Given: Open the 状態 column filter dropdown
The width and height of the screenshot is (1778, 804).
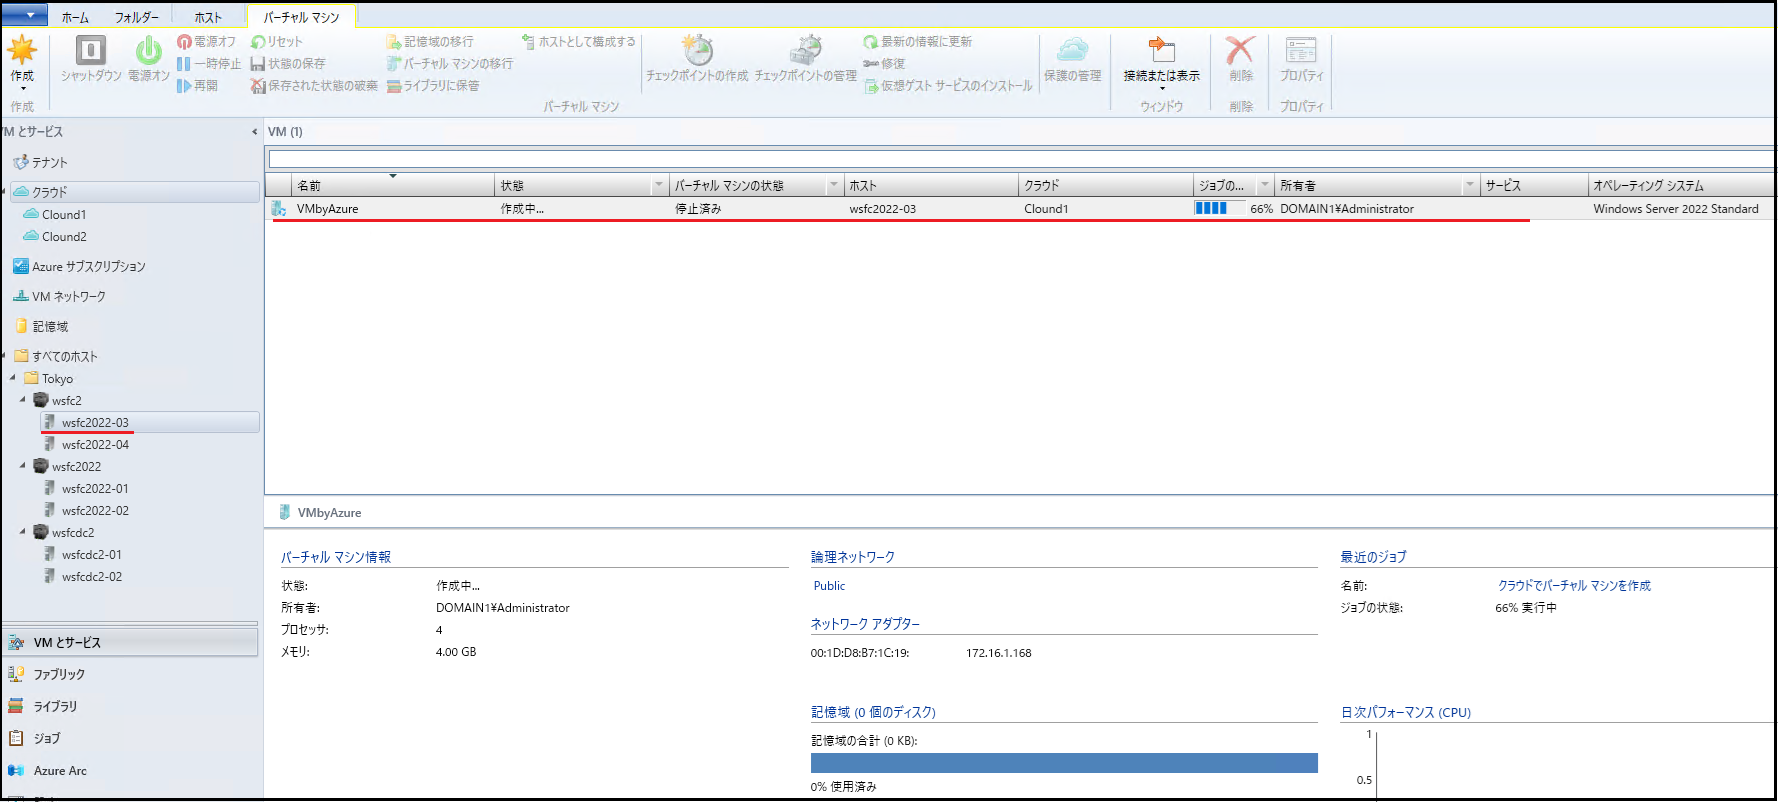Looking at the screenshot, I should (x=658, y=186).
